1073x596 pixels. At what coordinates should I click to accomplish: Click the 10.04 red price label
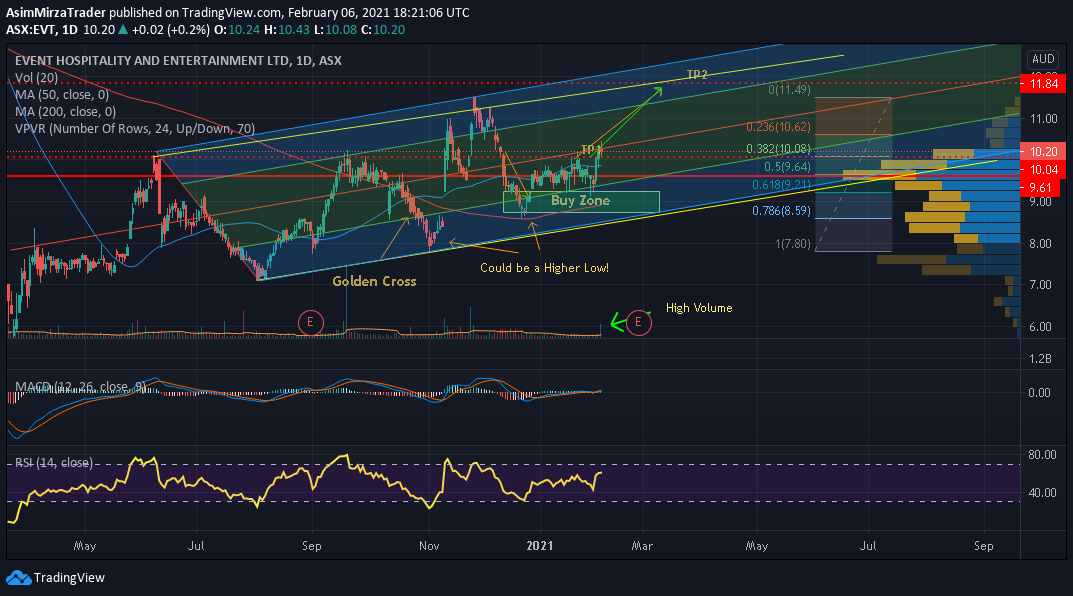(1044, 170)
